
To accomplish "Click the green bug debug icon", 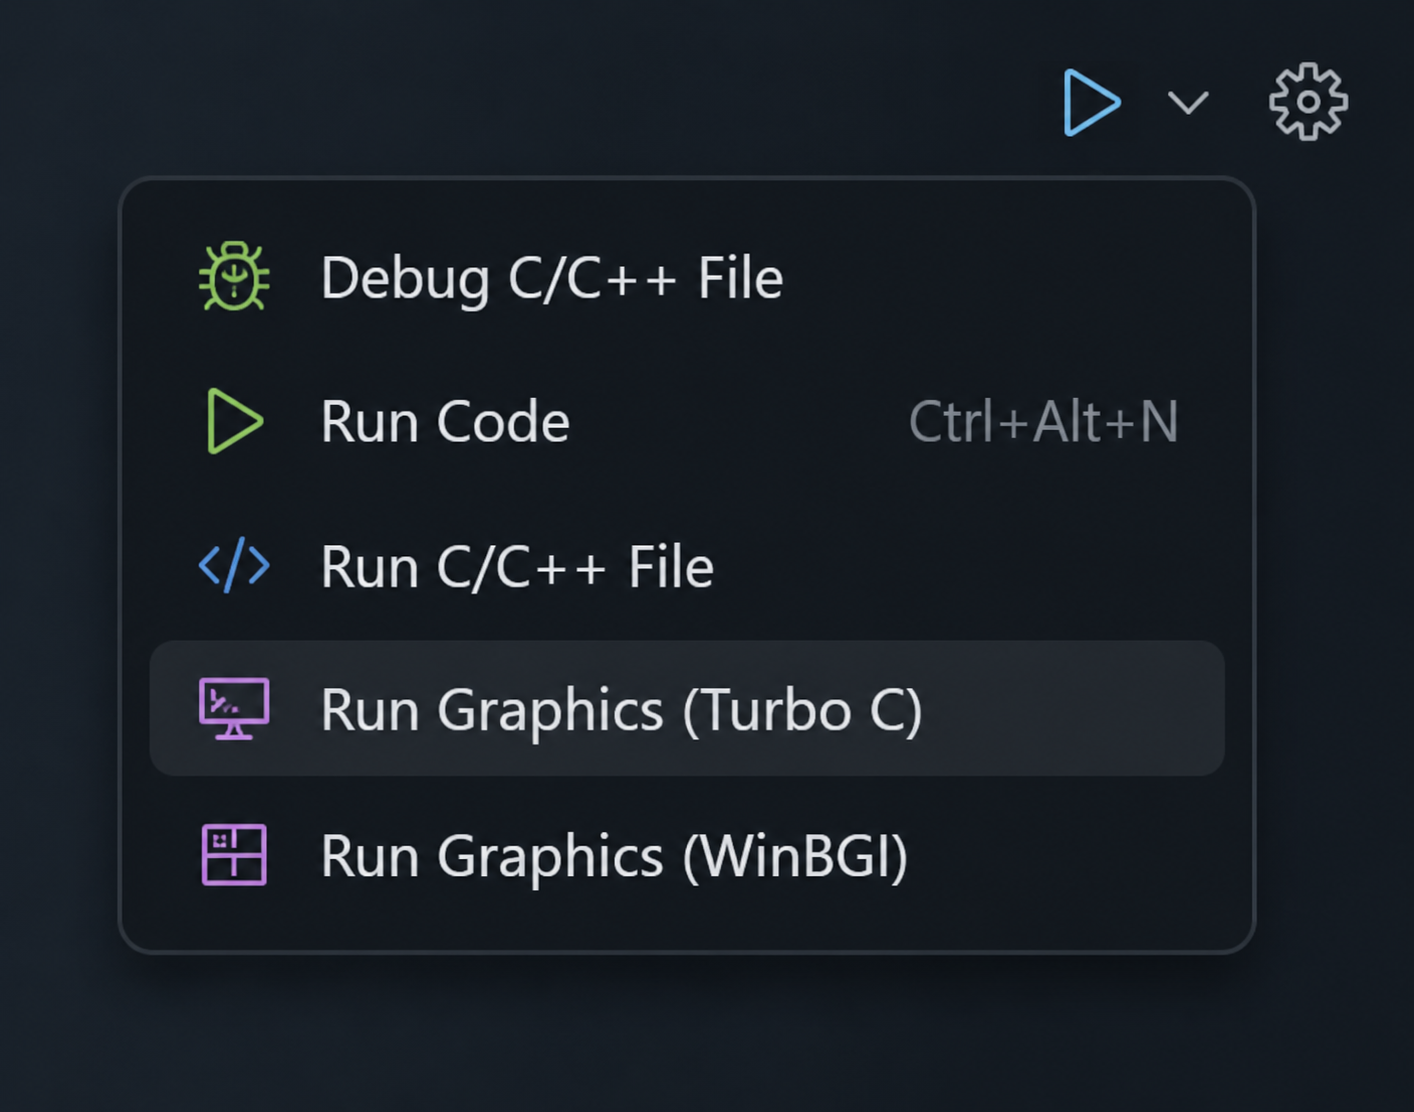I will (234, 277).
